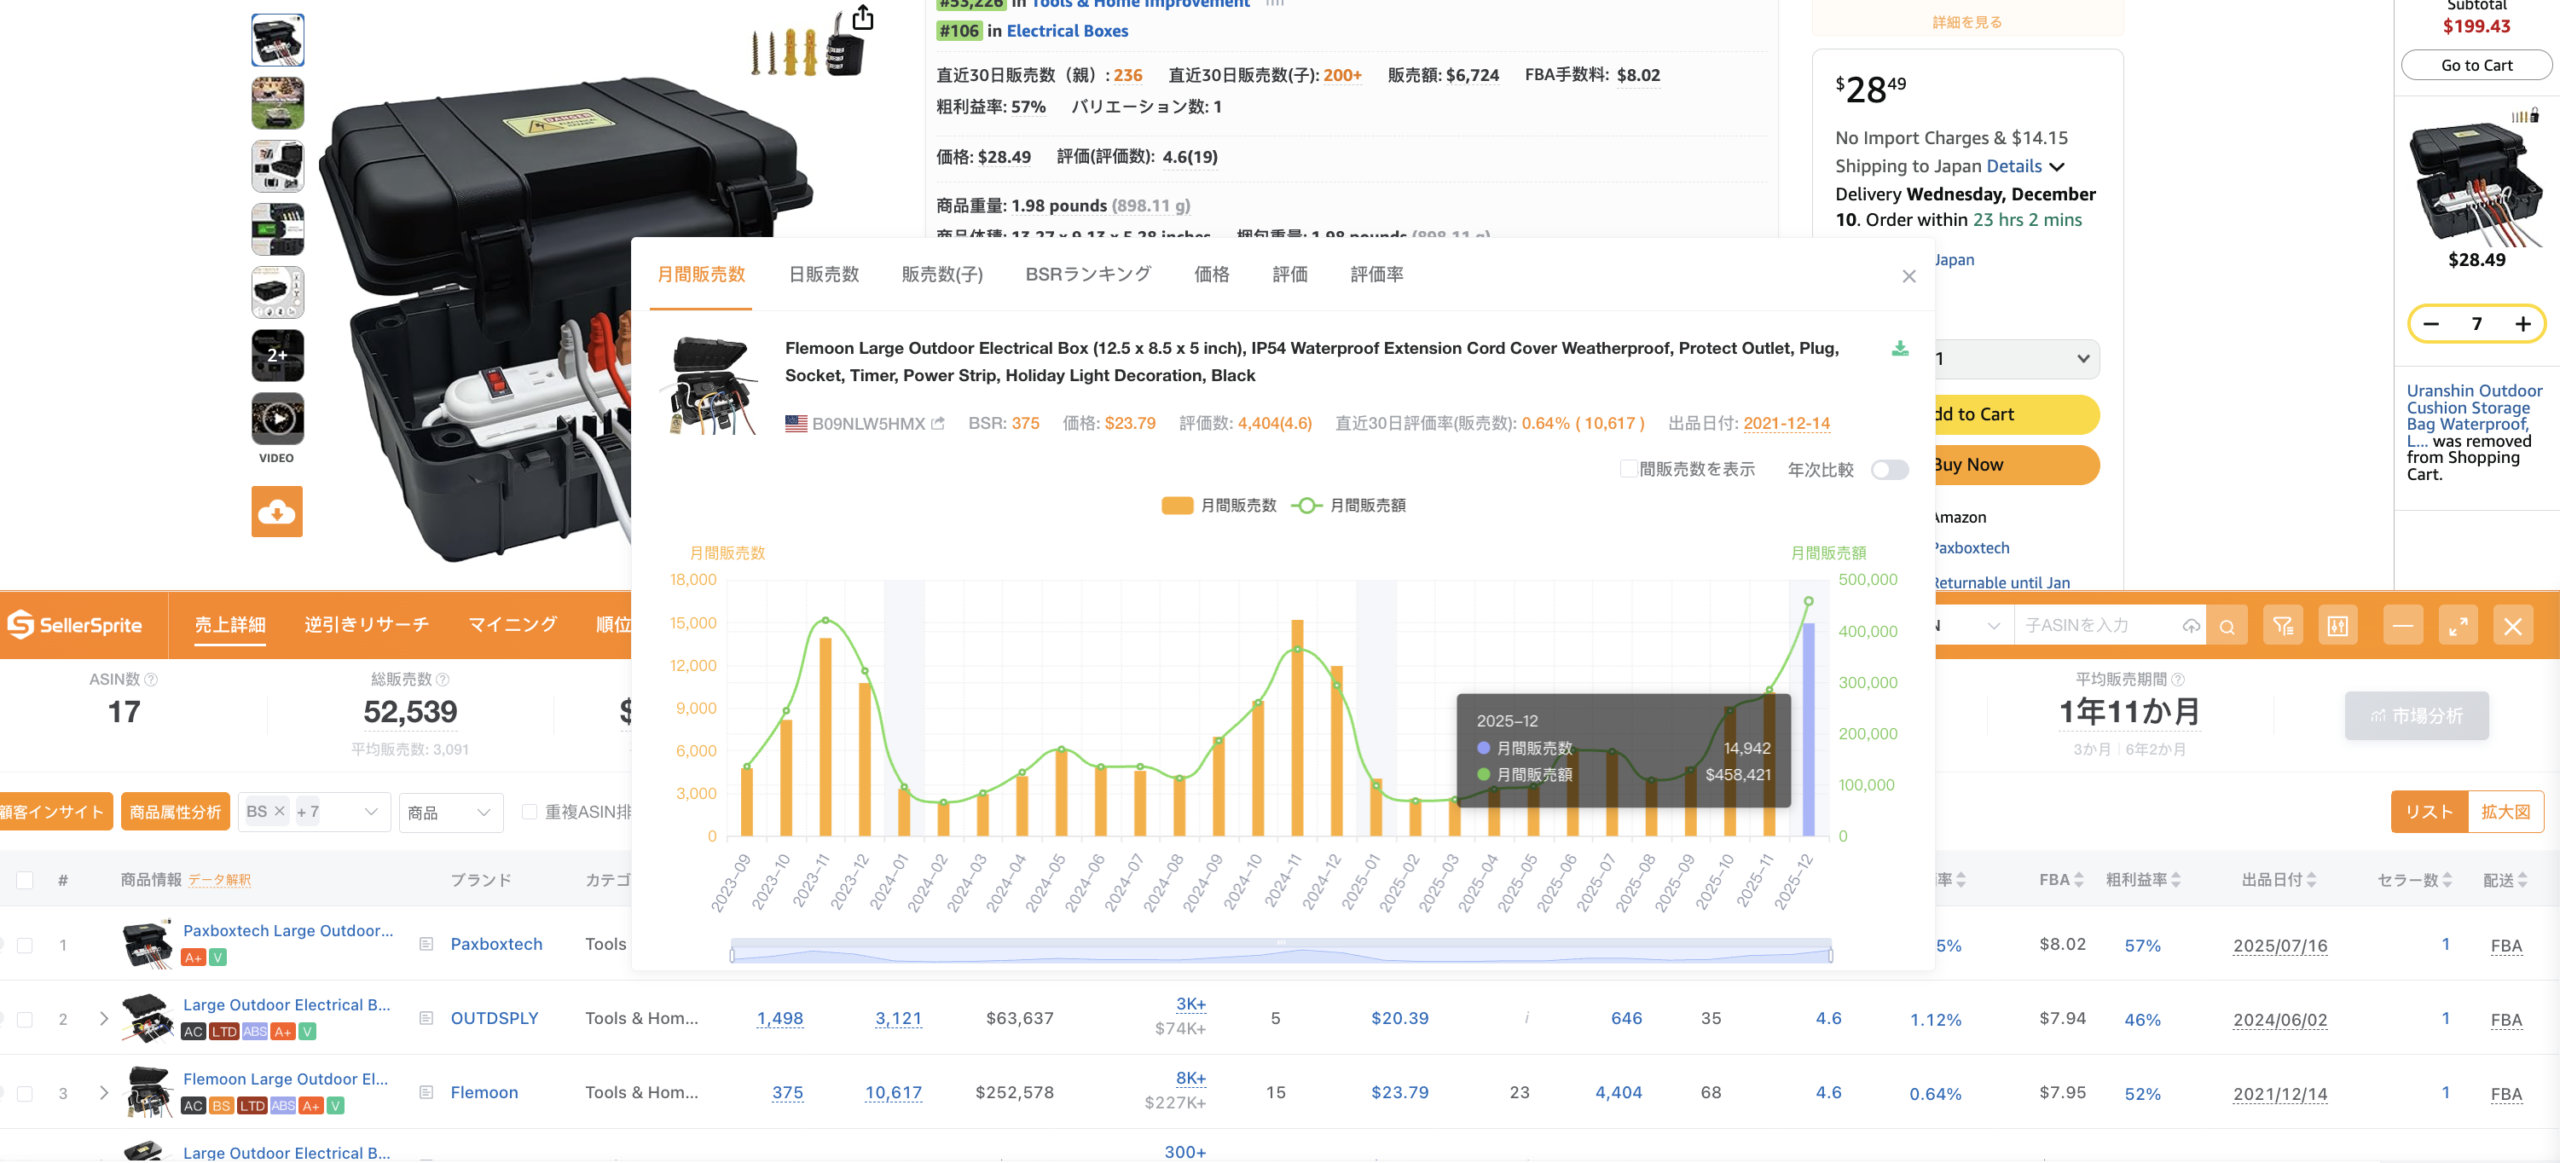Download chart data via green download icon
This screenshot has height=1163, width=2560.
[1900, 348]
